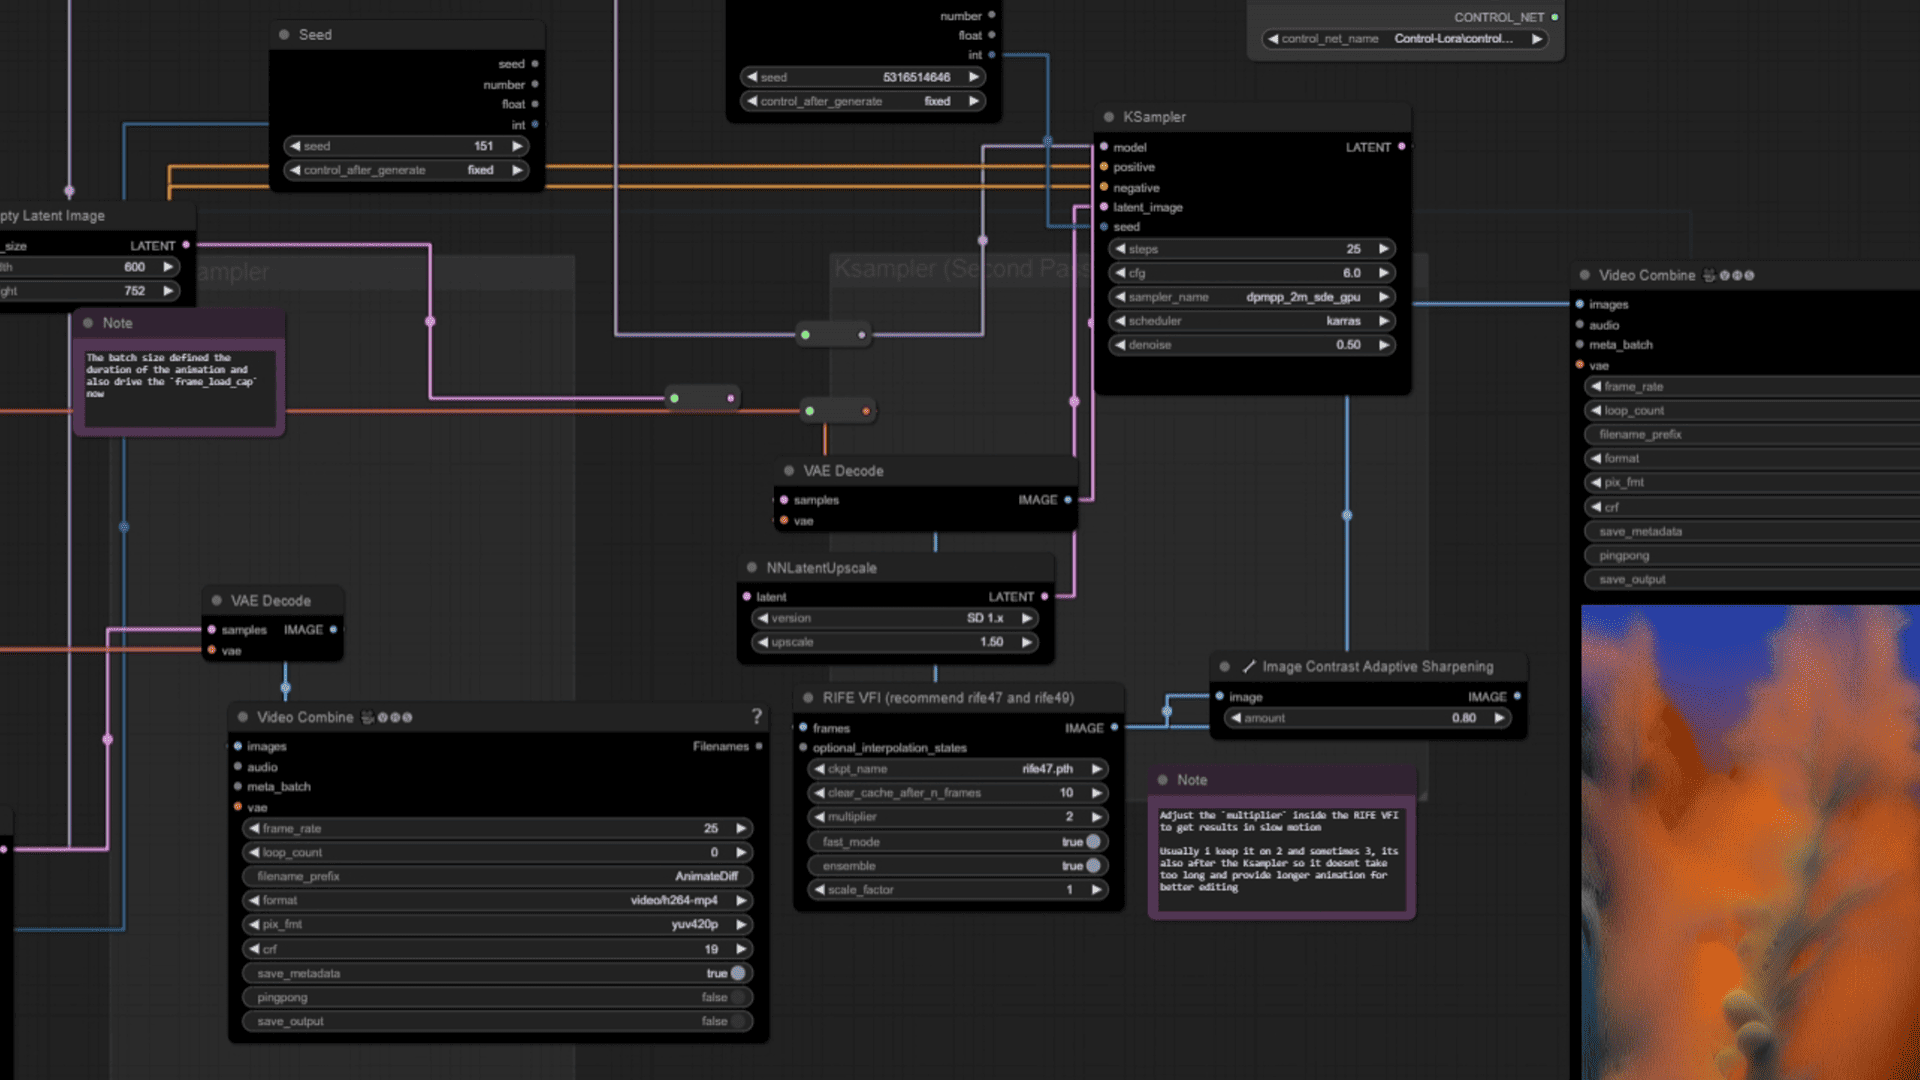Collapse the NNLatentUpscale node using its dot
Screen dimensions: 1920x1080
pos(752,568)
